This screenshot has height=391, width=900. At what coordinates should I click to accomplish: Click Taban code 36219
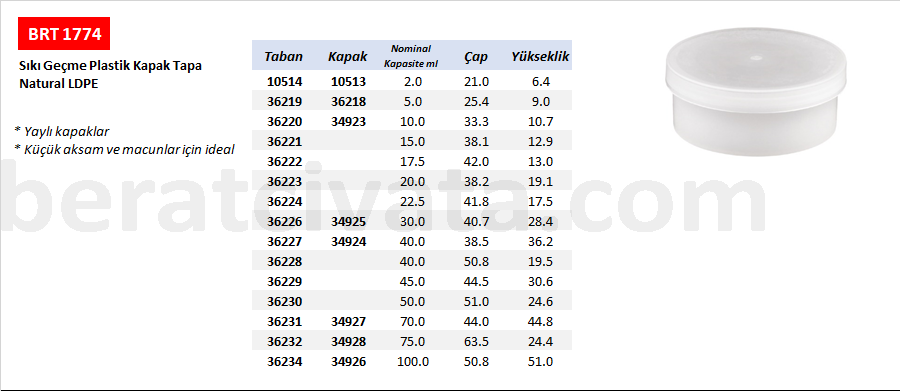point(285,102)
